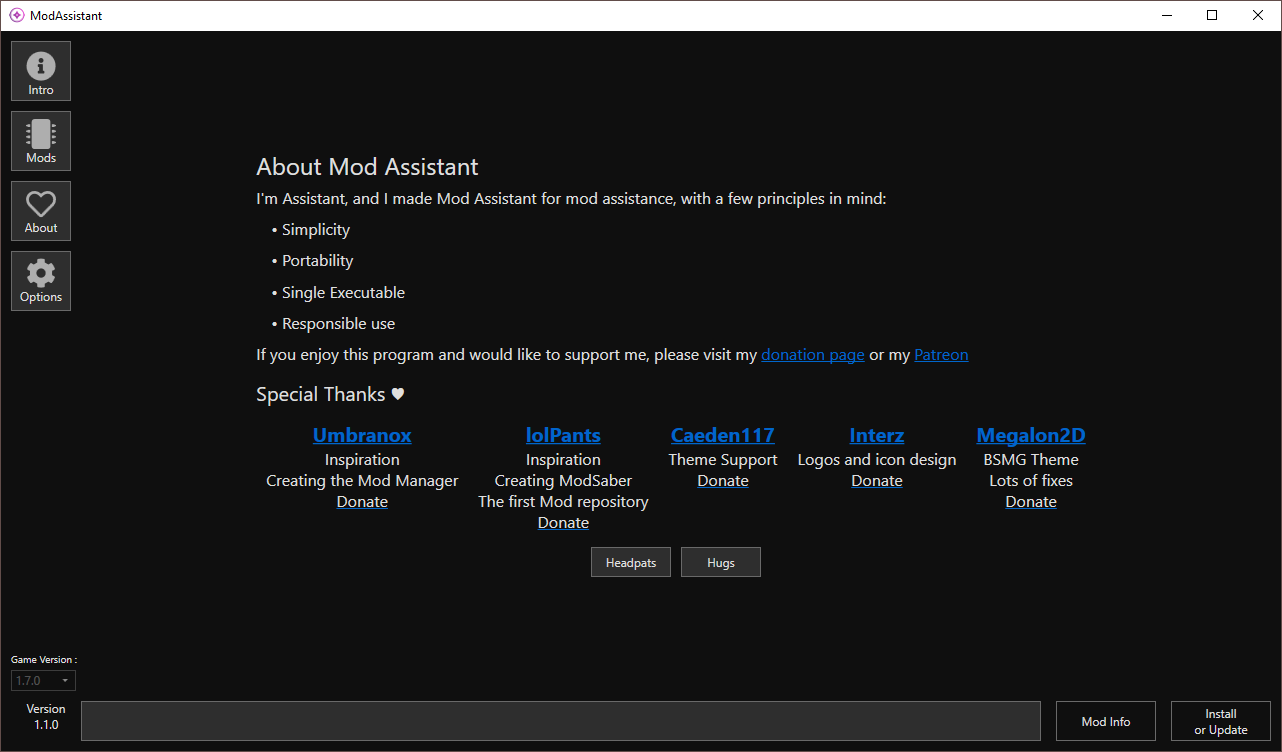1282x752 pixels.
Task: Click 'Logos and icon design' text
Action: [x=877, y=460]
